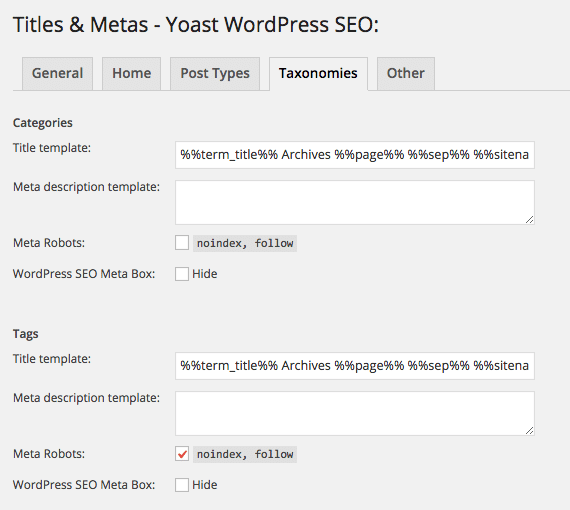The height and width of the screenshot is (510, 570).
Task: Click the 'Meta Robots:' label under Tags
Action: pyautogui.click(x=49, y=454)
